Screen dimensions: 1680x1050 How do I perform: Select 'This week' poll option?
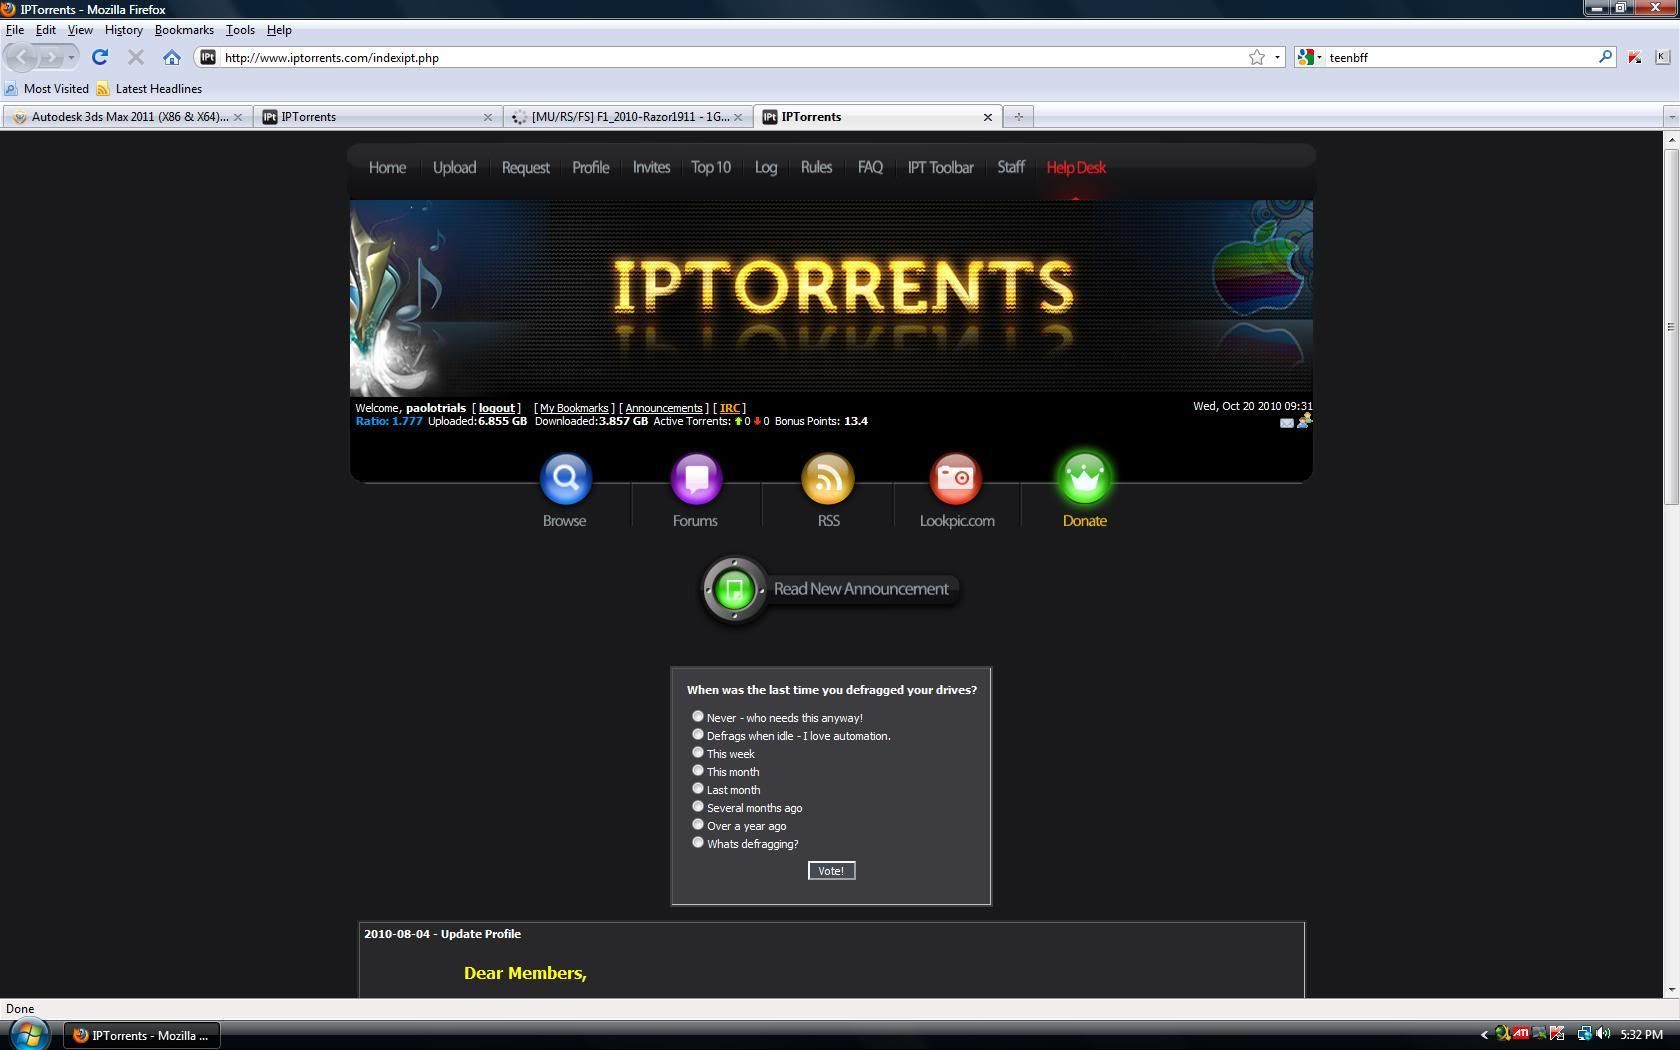[x=698, y=752]
